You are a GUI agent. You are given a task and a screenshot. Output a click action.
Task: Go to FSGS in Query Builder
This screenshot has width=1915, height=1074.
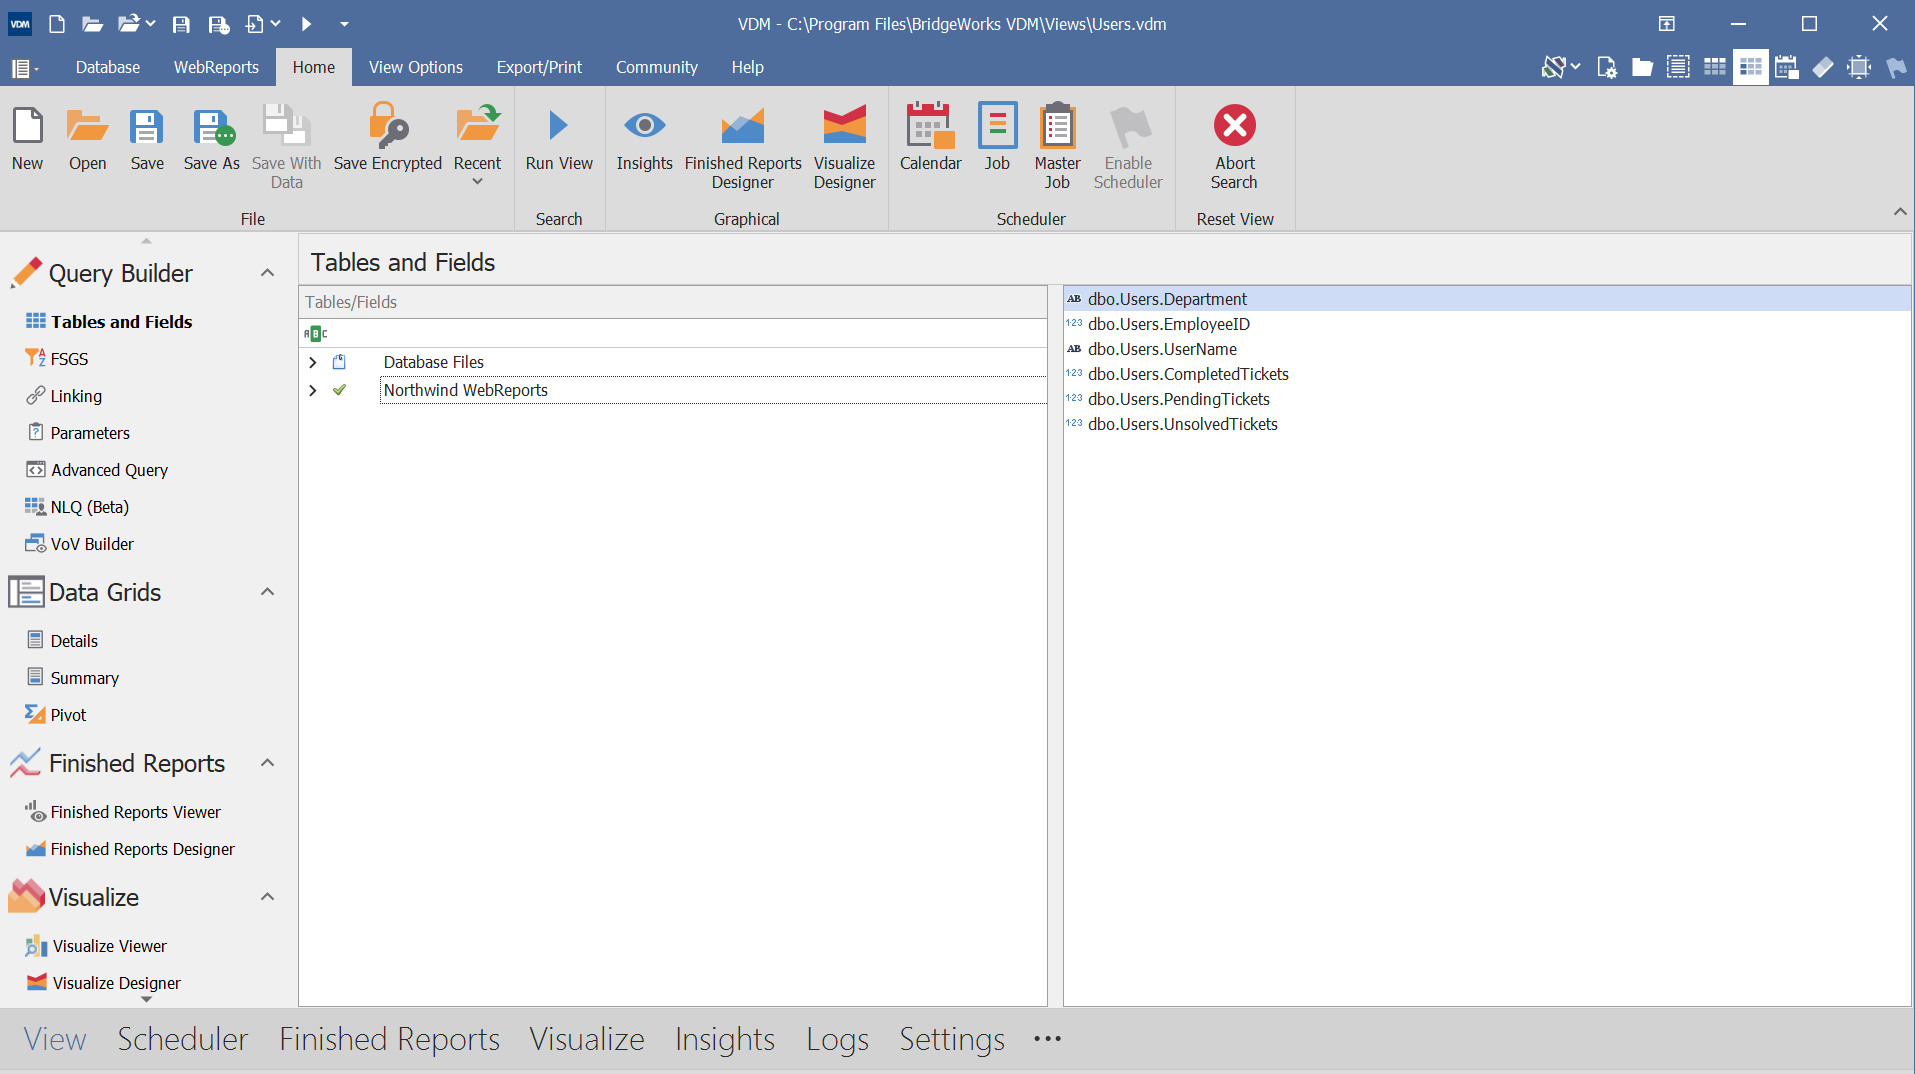tap(69, 359)
